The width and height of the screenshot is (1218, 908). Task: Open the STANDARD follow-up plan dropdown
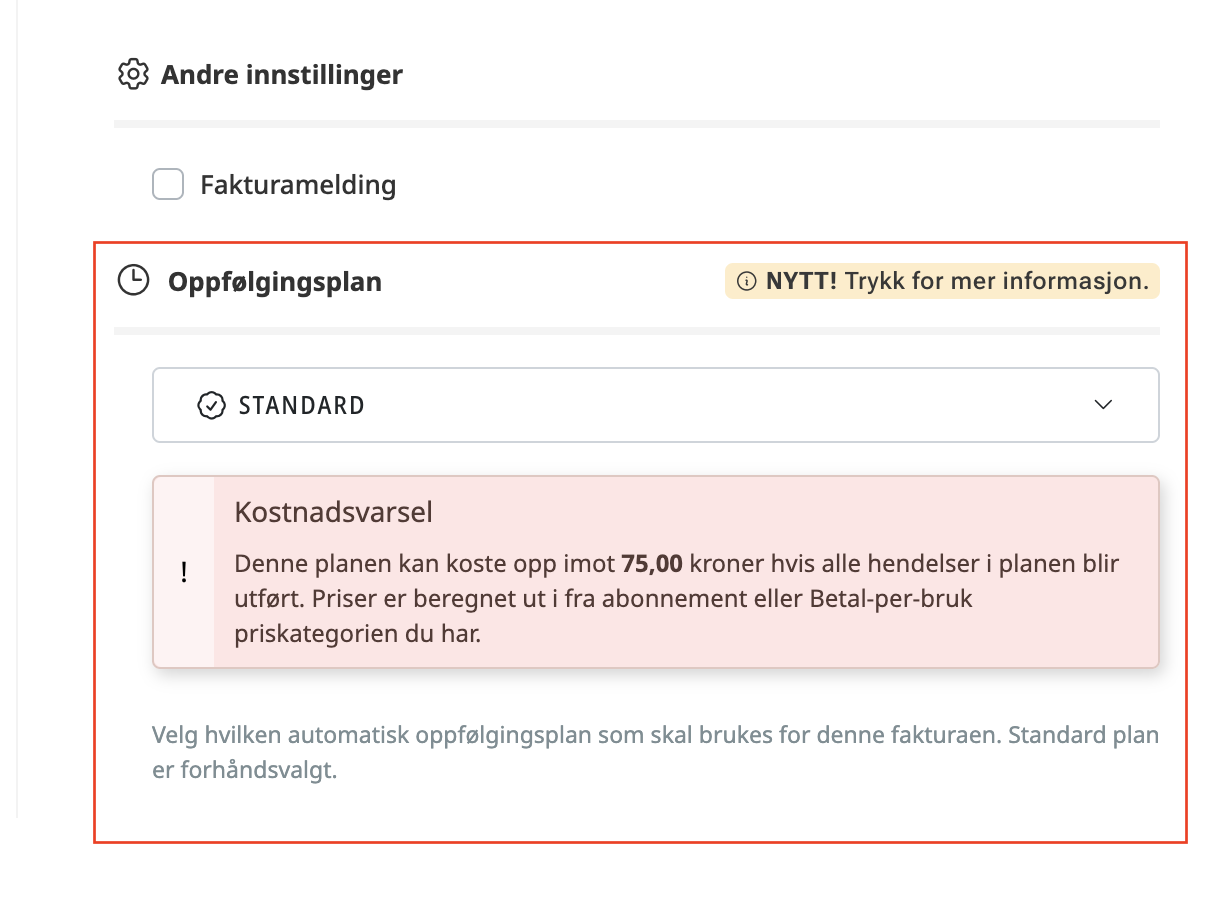(655, 405)
